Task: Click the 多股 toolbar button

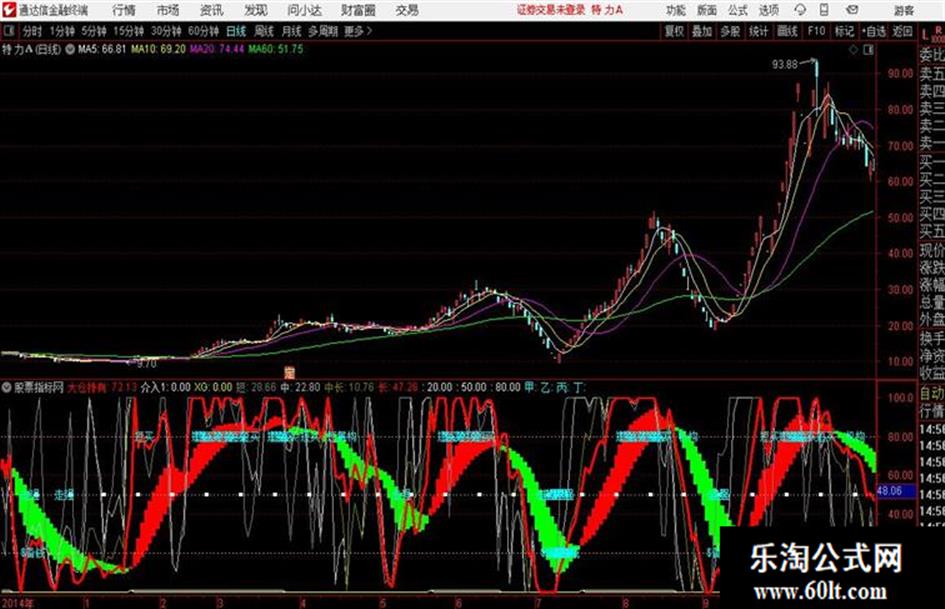Action: click(730, 31)
